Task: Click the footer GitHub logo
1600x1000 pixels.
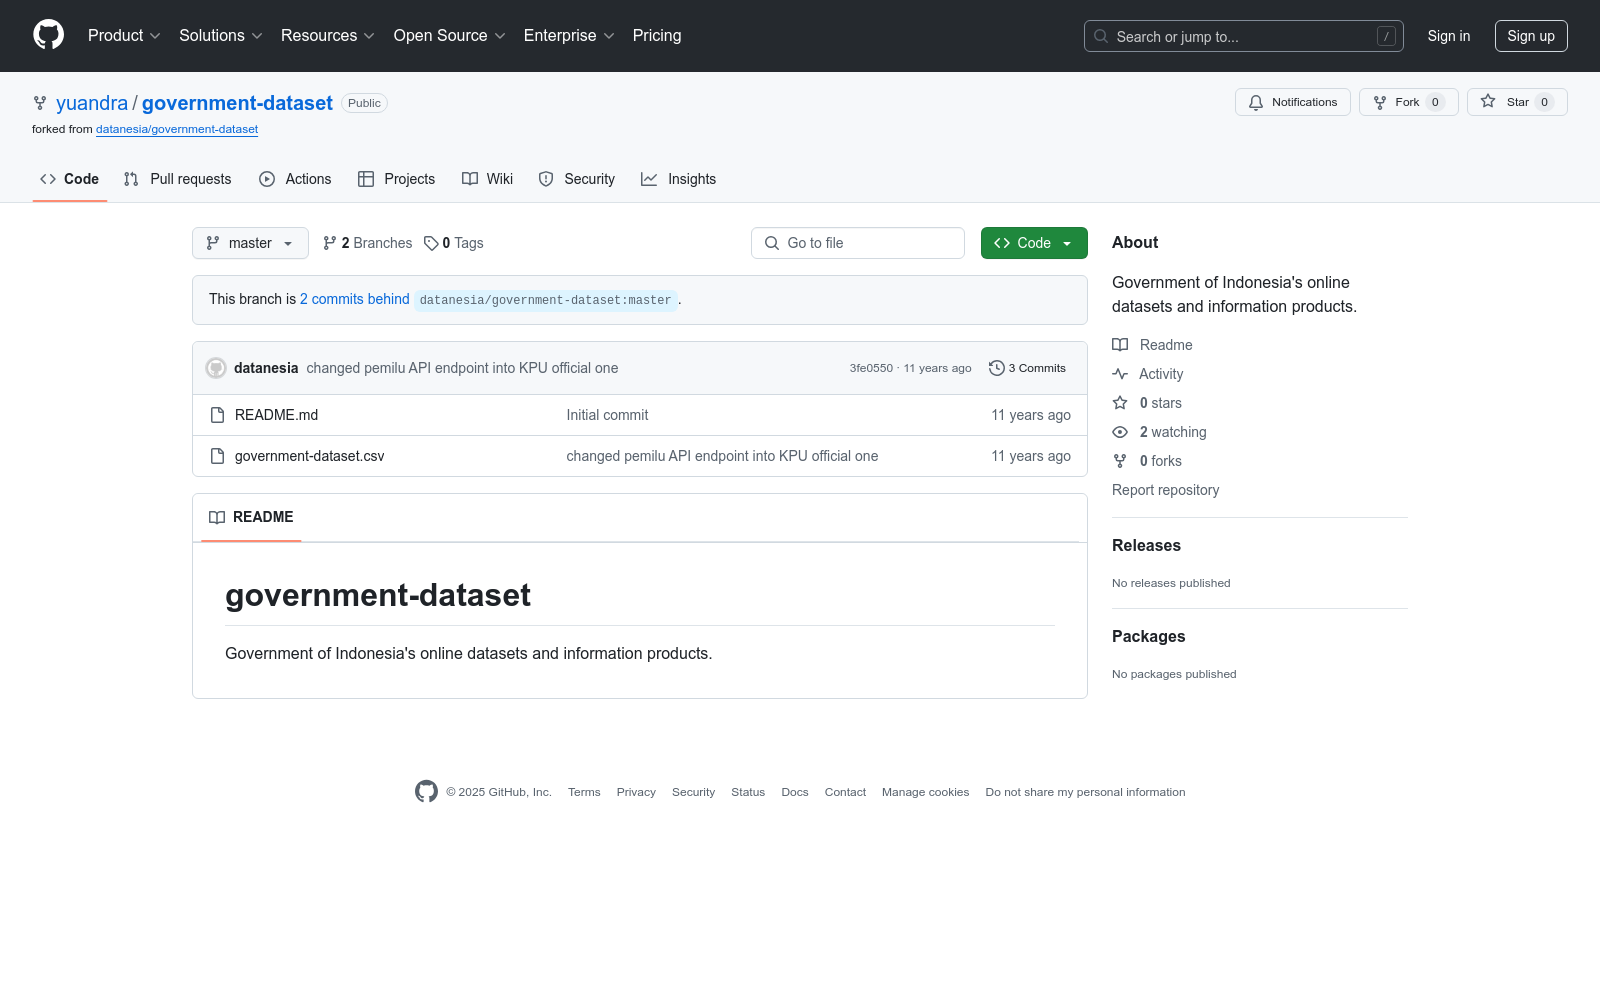Action: tap(426, 792)
